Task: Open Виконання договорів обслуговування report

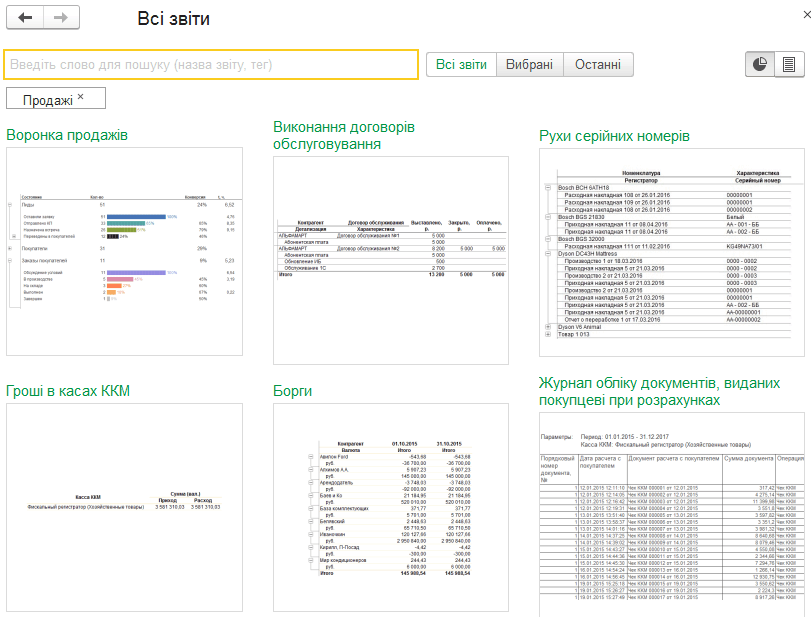Action: point(344,136)
